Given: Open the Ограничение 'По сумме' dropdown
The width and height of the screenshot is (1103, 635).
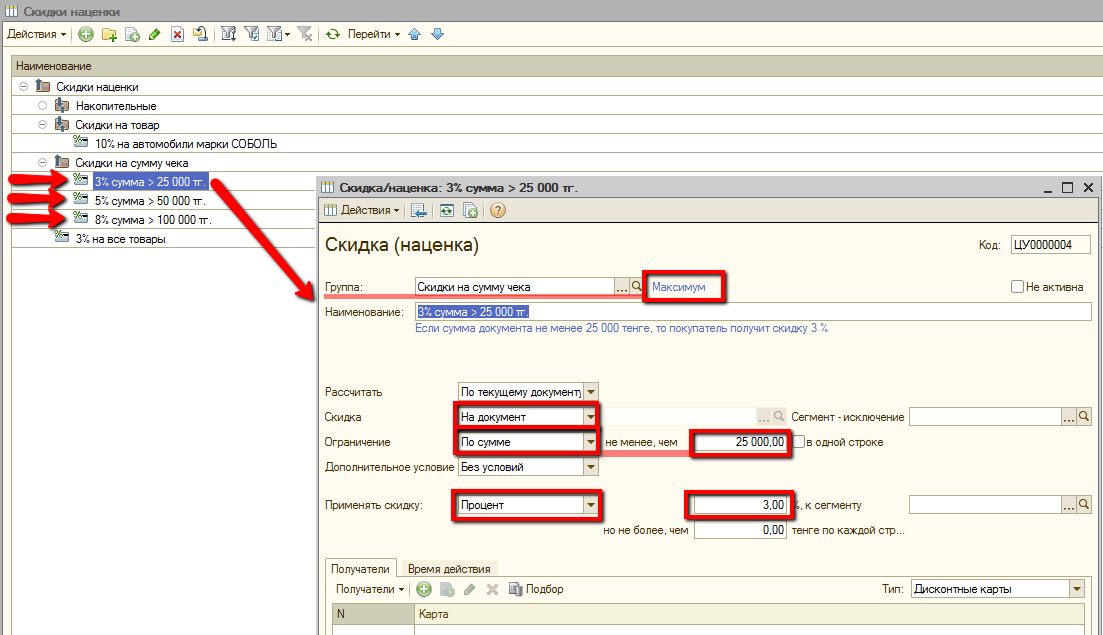Looking at the screenshot, I should [x=591, y=442].
